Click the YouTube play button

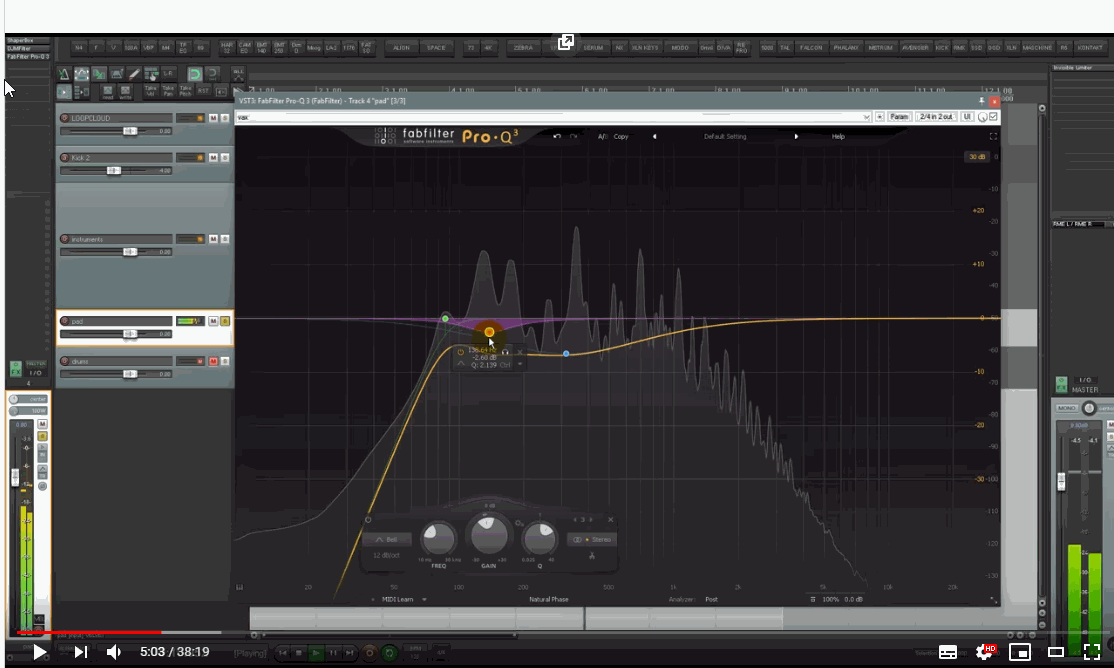(x=40, y=652)
